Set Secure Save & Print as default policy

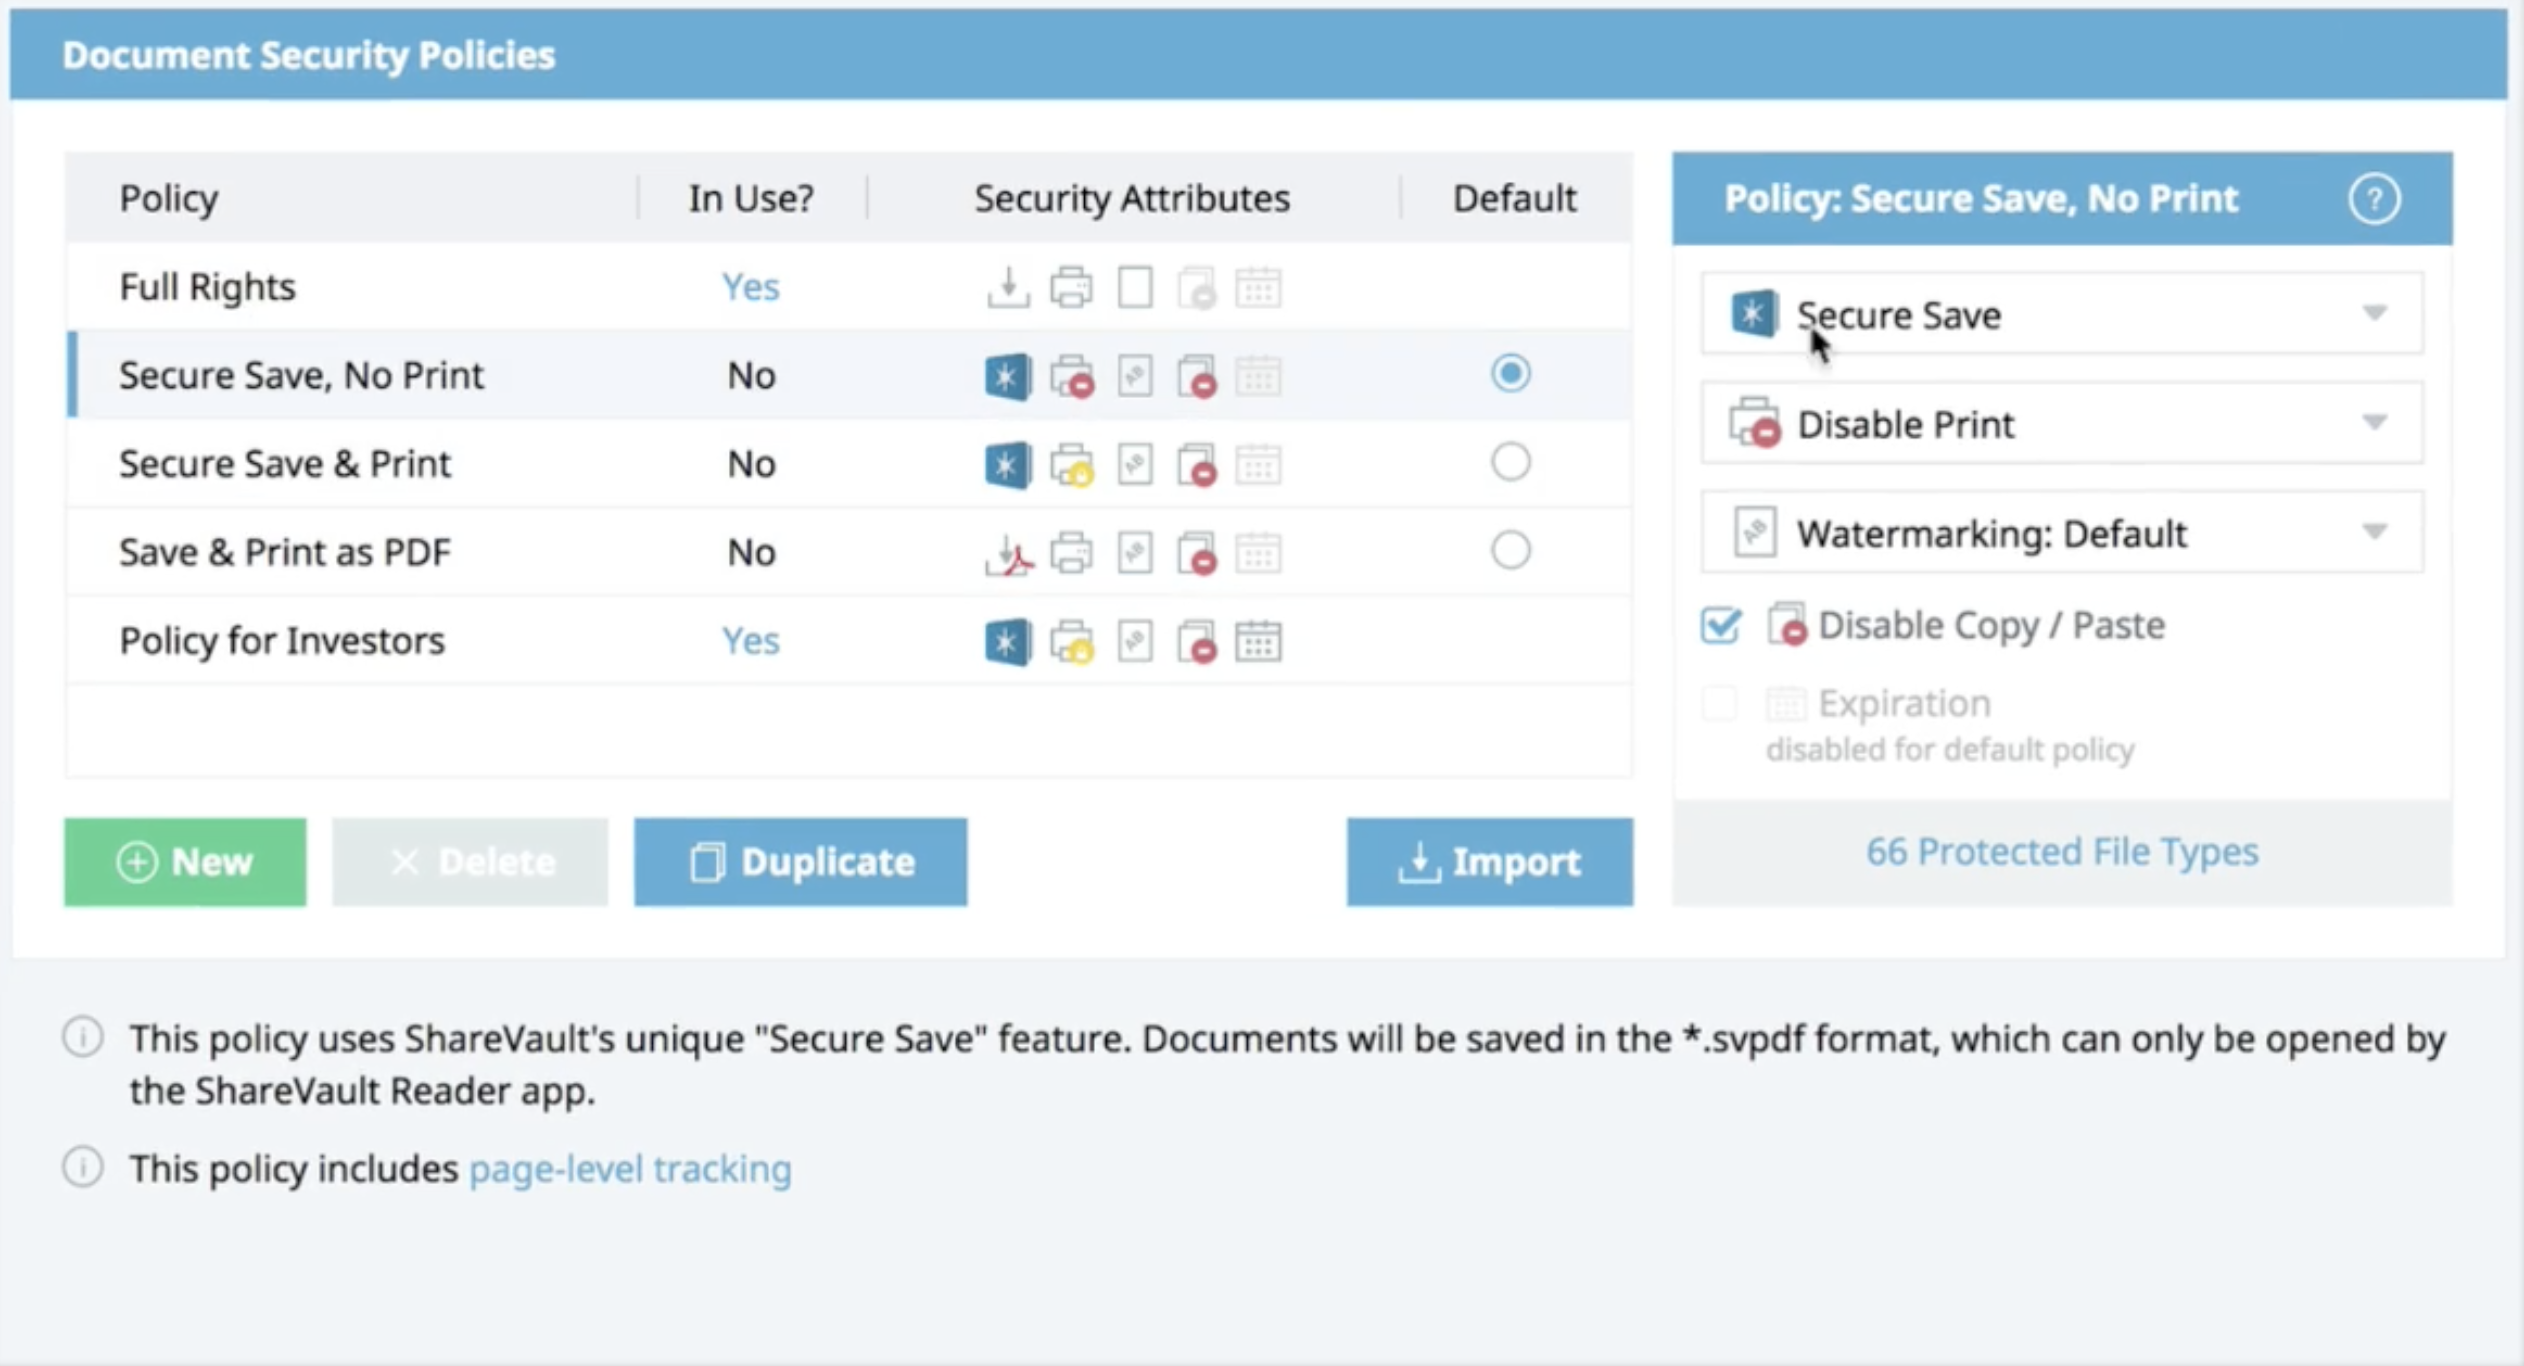pos(1510,462)
